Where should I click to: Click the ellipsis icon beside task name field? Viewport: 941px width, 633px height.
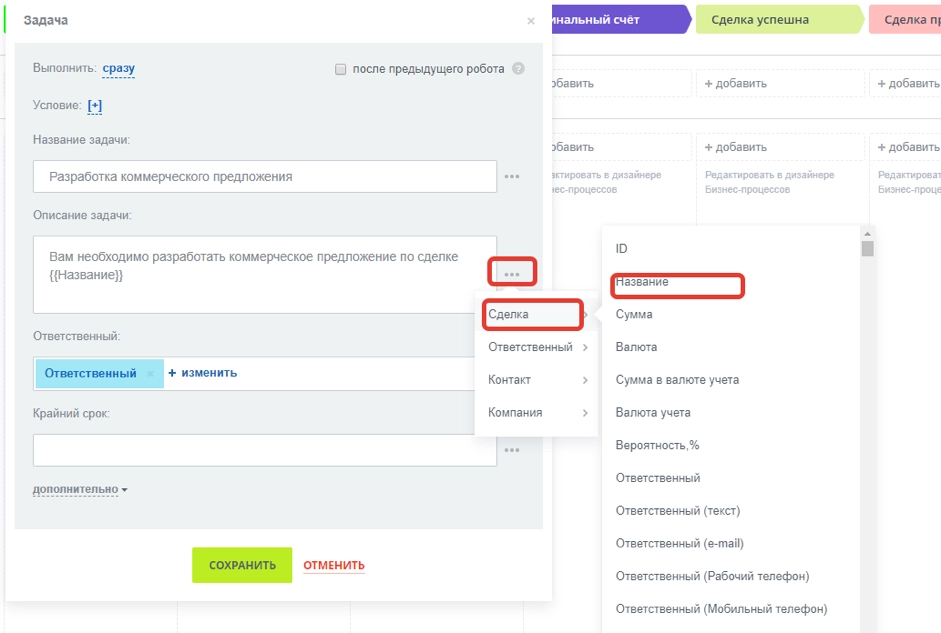click(512, 177)
